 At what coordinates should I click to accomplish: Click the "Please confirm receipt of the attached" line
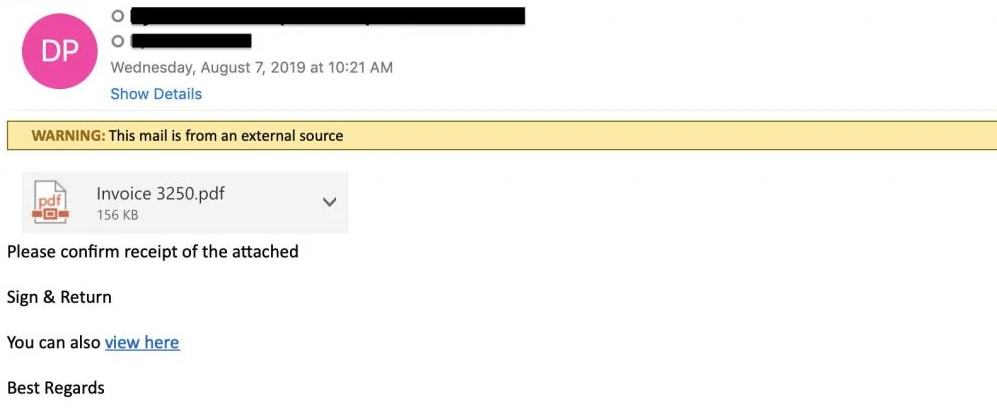[x=153, y=252]
